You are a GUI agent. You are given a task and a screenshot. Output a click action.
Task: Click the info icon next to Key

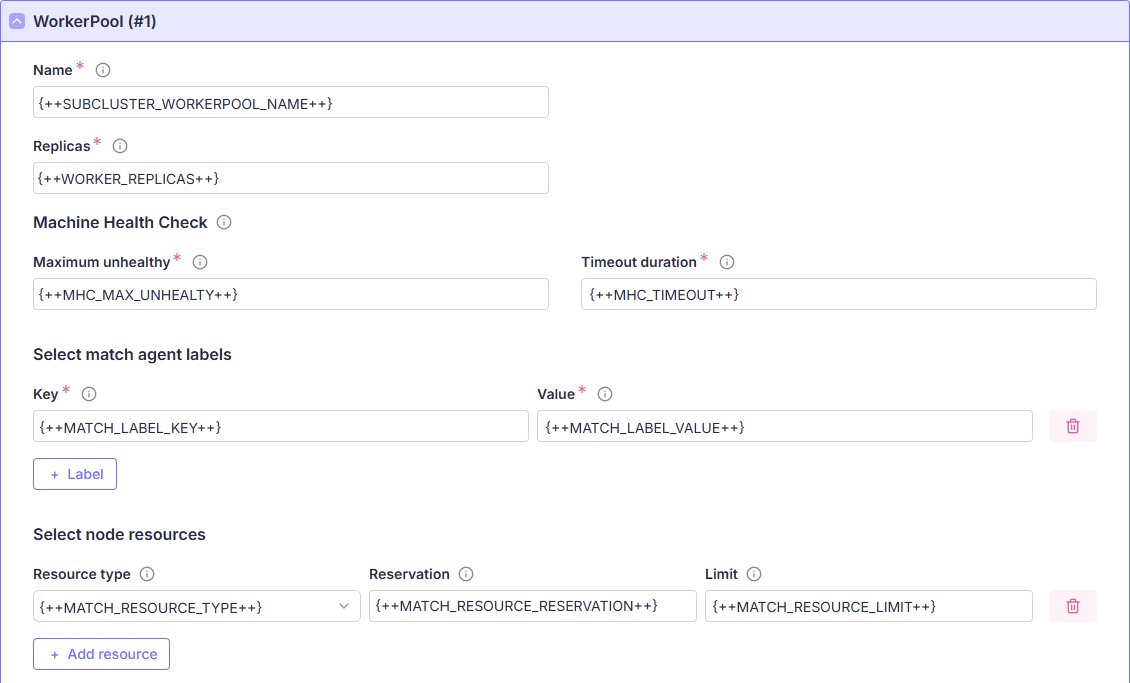pyautogui.click(x=89, y=394)
